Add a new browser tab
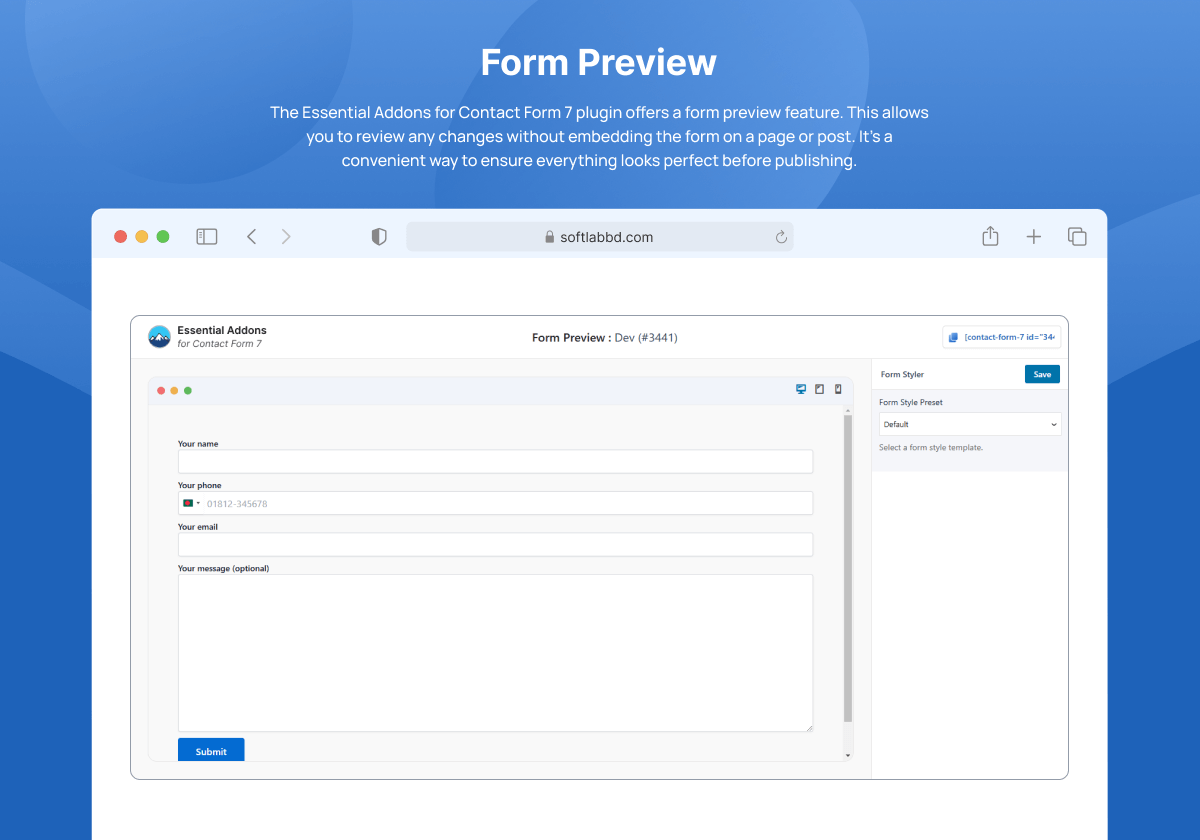Image resolution: width=1200 pixels, height=840 pixels. [1034, 237]
